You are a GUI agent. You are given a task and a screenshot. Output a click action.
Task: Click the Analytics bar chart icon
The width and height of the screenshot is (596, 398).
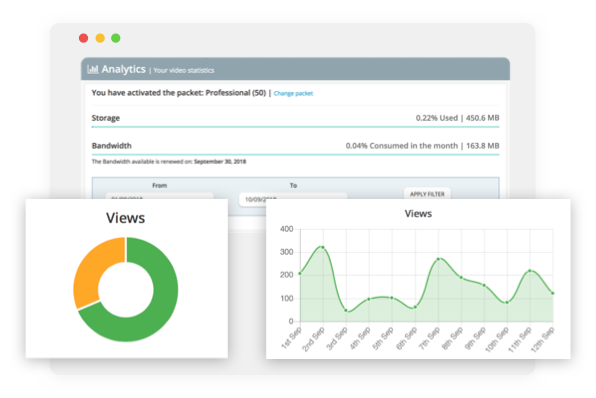click(x=93, y=69)
